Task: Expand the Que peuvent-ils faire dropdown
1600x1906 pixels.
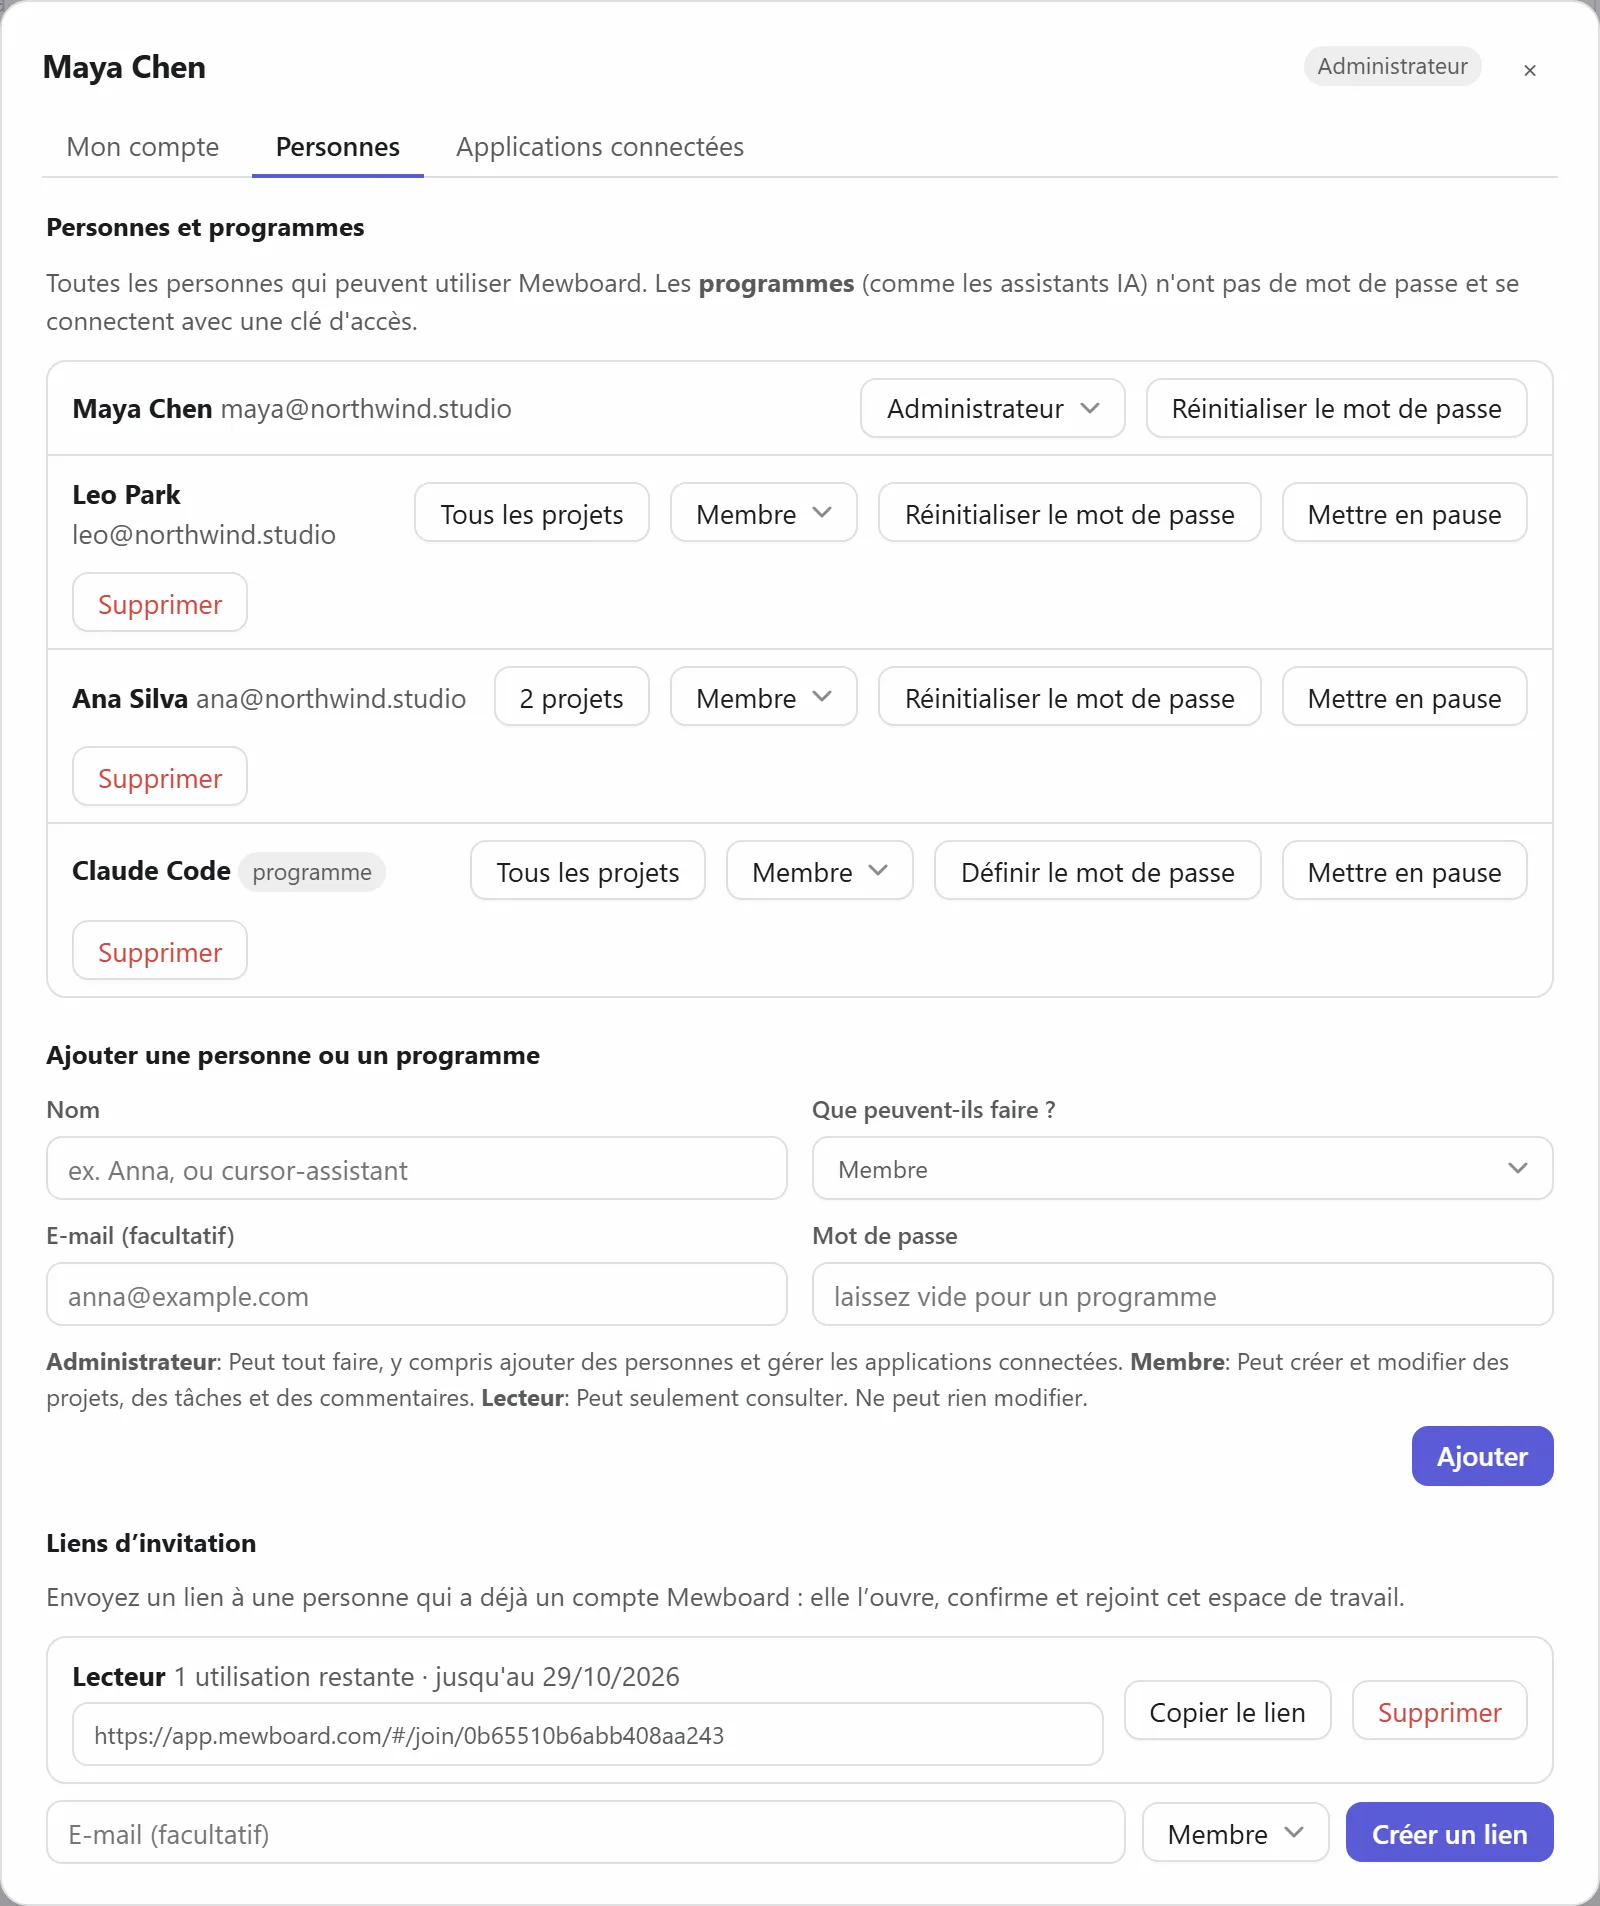Action: coord(1182,1169)
